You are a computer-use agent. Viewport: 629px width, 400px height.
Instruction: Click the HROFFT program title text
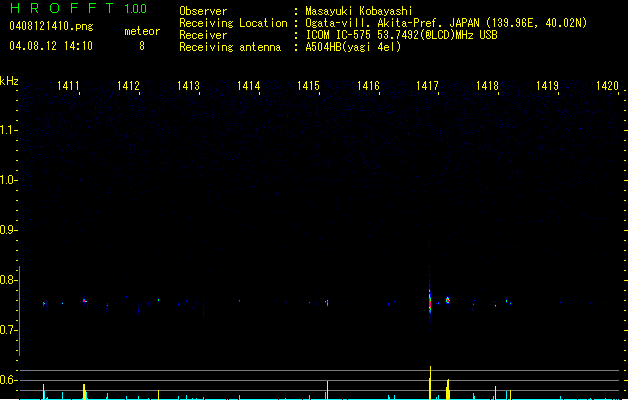[x=62, y=8]
